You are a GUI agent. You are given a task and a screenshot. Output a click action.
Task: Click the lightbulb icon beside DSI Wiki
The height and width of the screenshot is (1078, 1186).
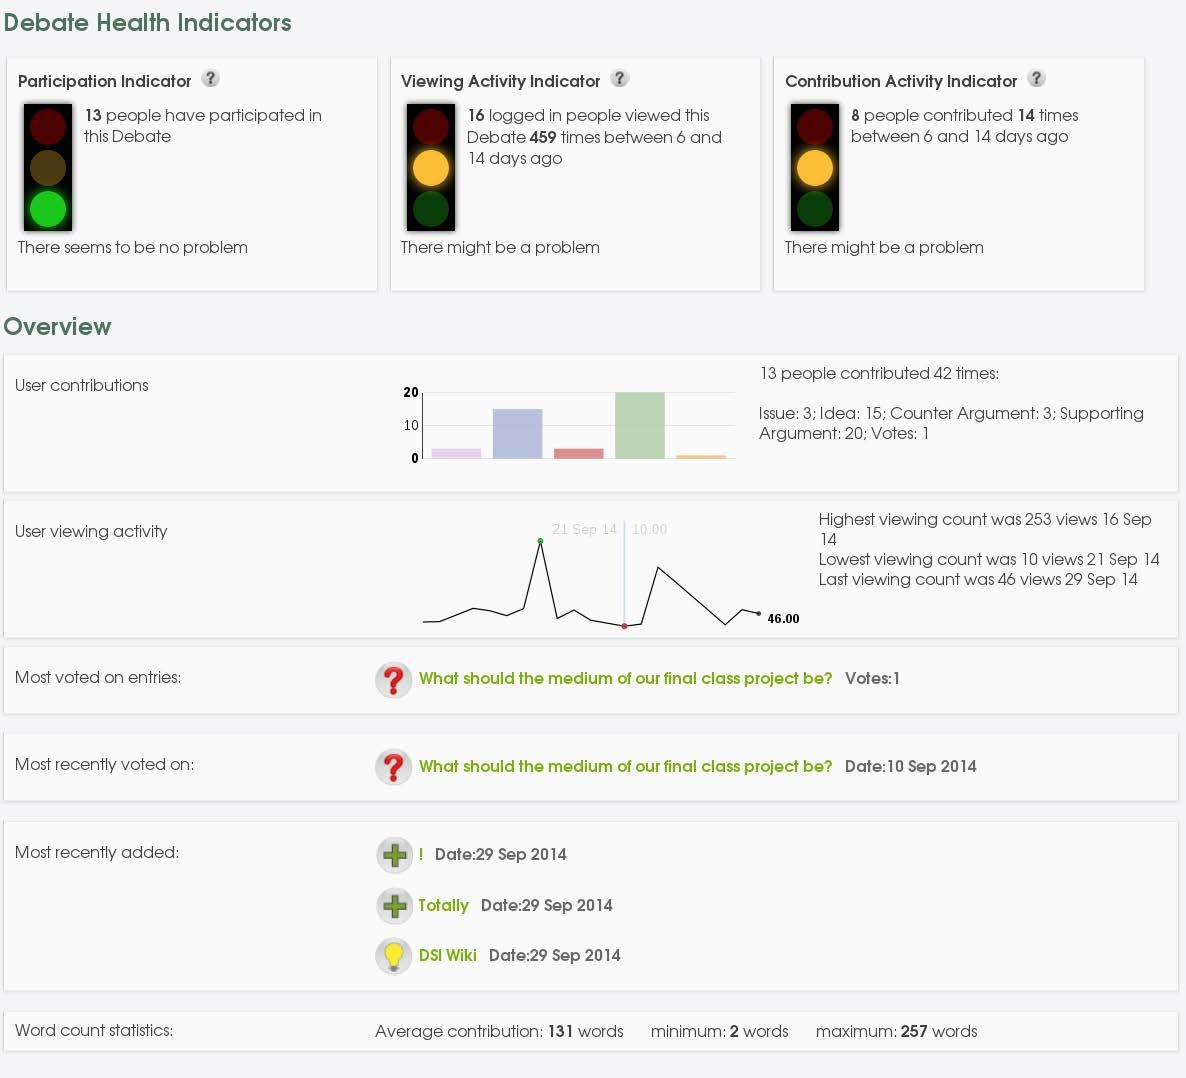394,955
